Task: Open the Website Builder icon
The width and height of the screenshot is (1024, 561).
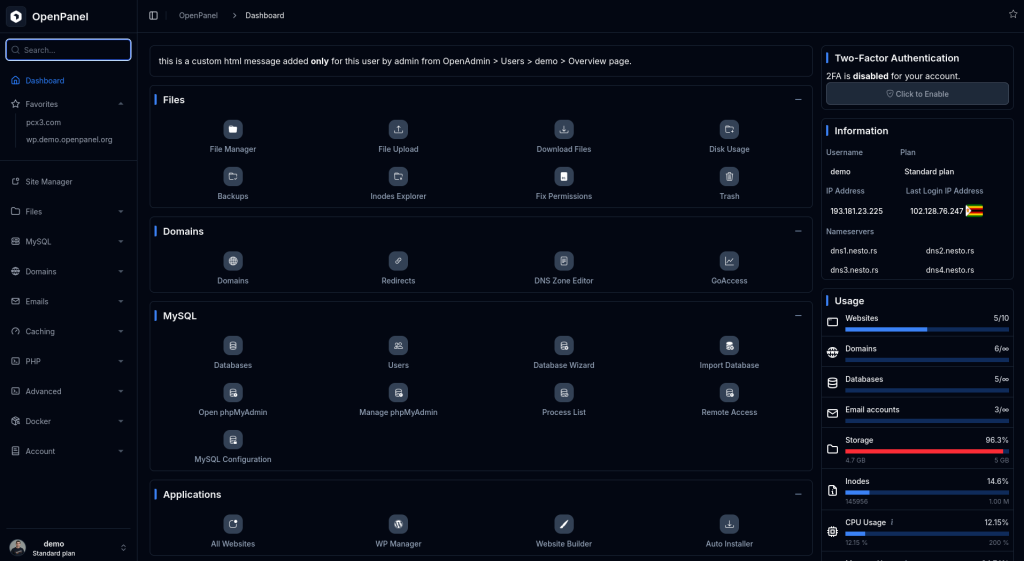Action: (x=564, y=524)
